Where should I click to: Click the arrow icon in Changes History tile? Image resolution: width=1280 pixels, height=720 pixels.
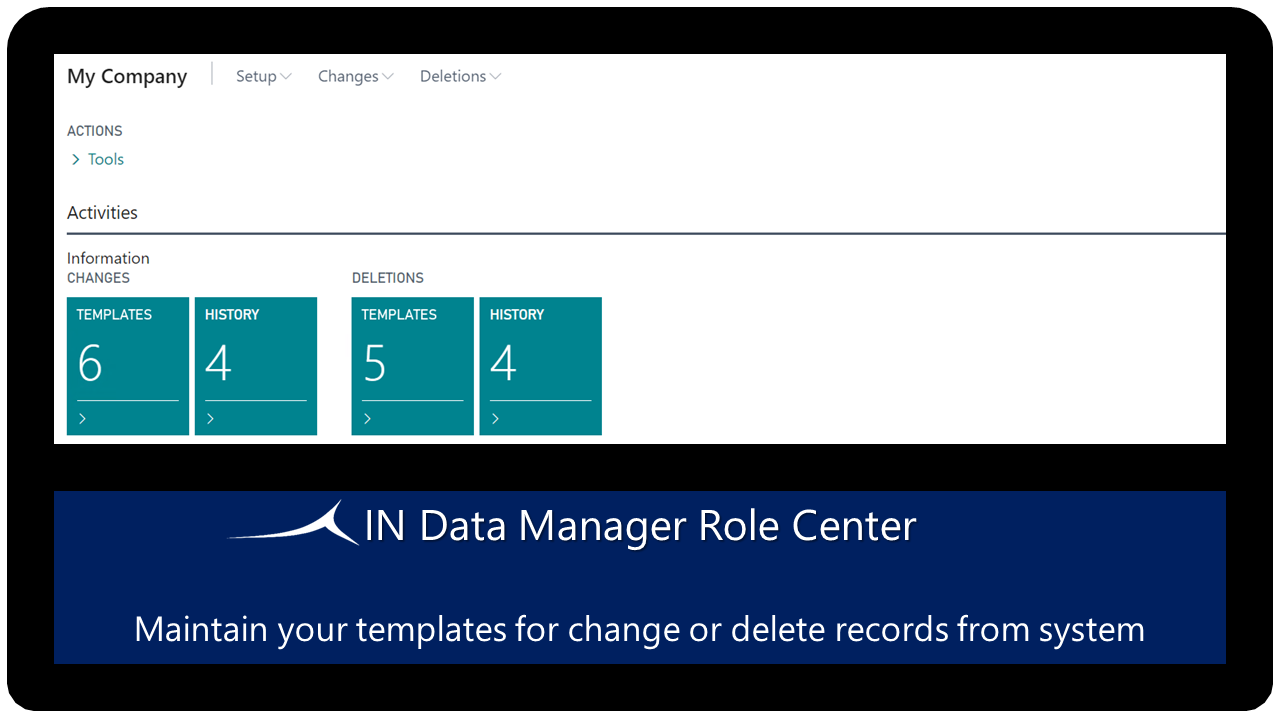coord(210,419)
